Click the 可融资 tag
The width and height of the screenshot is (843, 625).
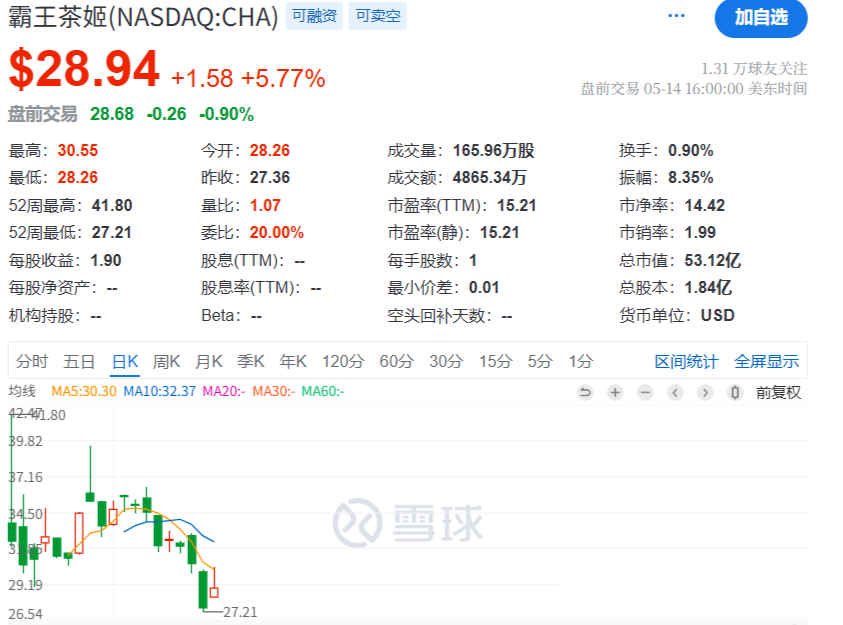click(314, 16)
